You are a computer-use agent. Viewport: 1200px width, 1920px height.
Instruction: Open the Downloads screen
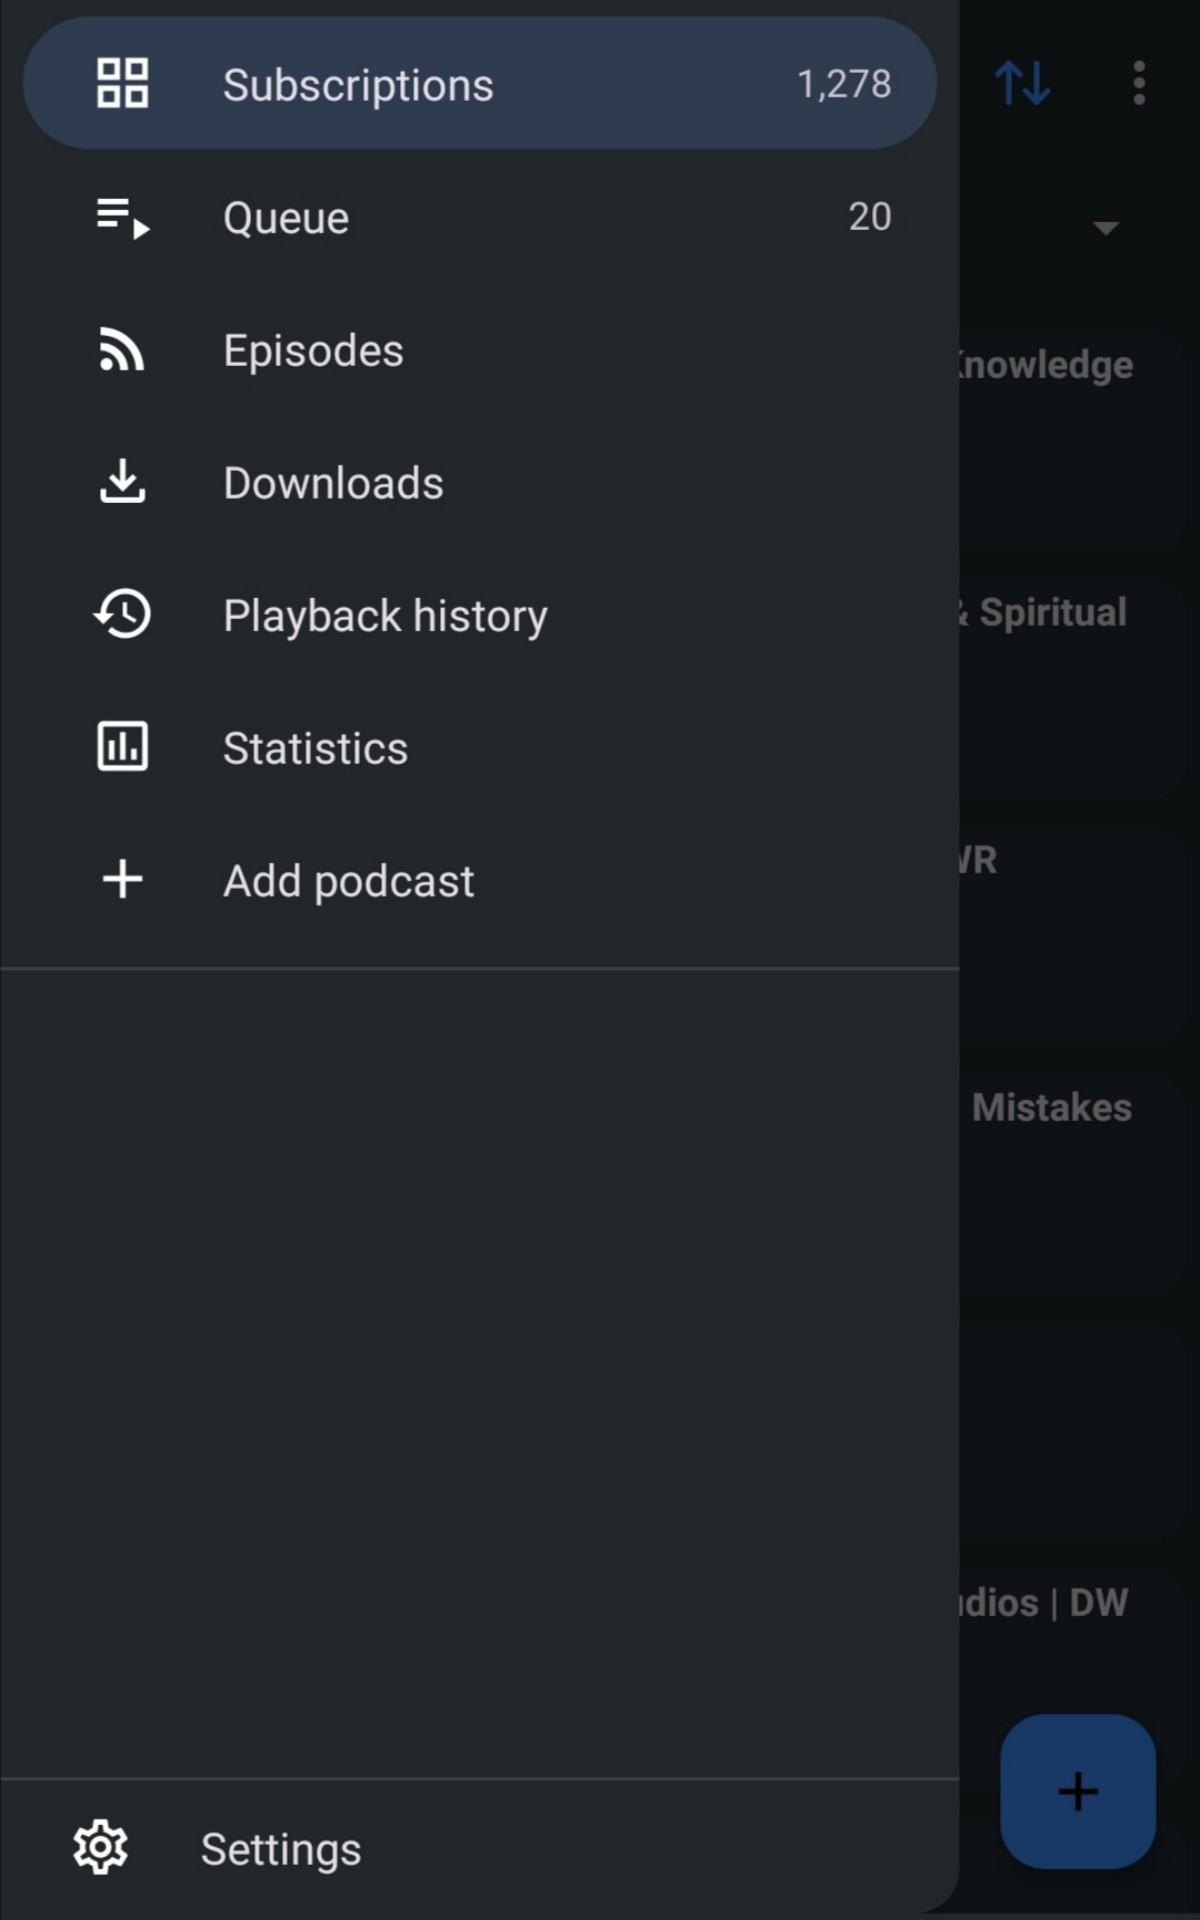pyautogui.click(x=333, y=484)
